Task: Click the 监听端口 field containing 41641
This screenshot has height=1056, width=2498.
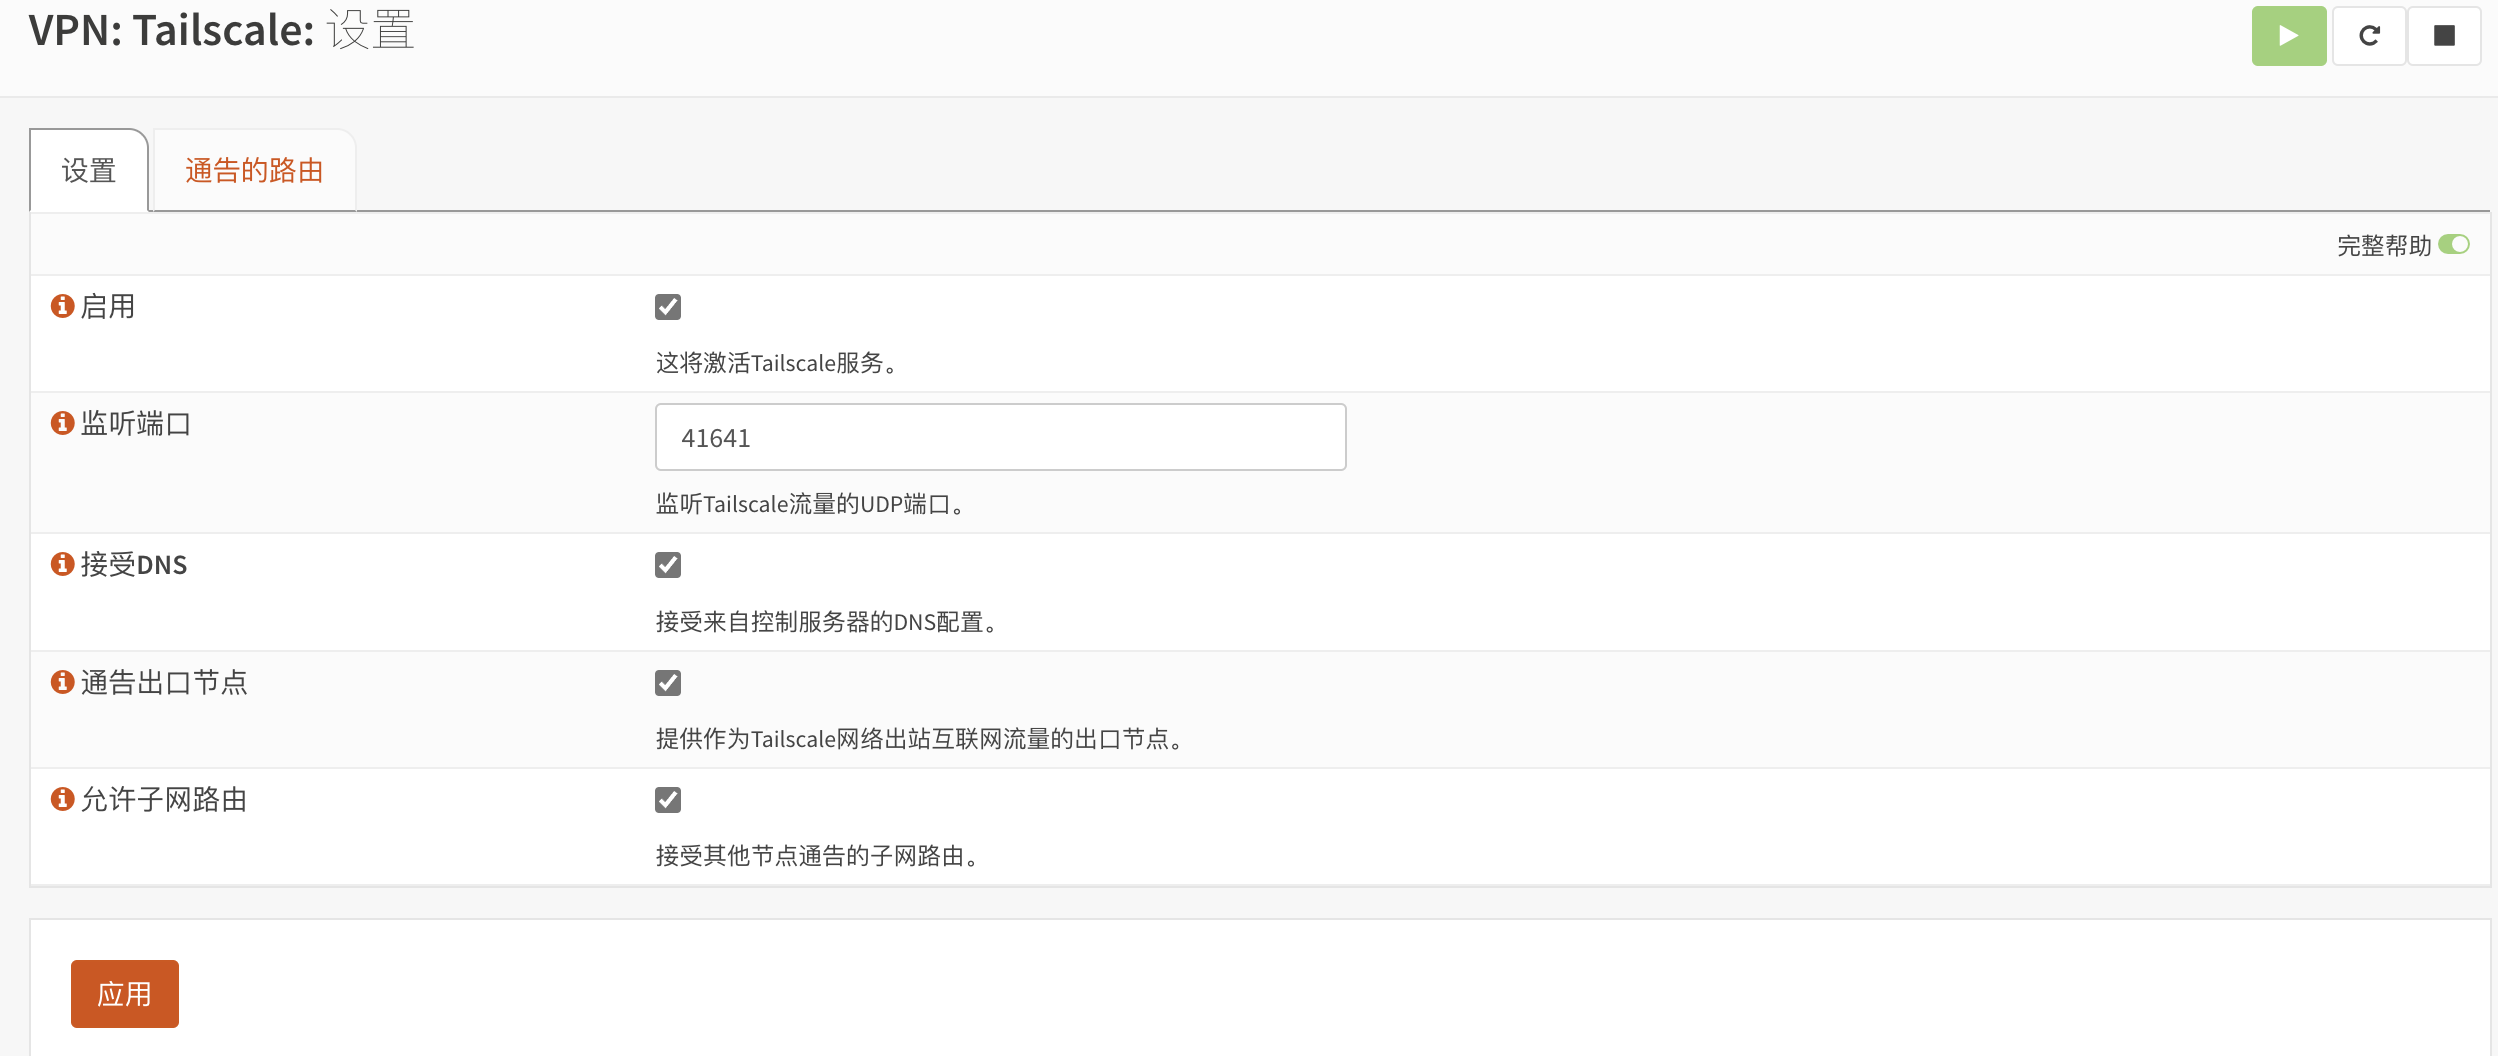Action: 1000,438
